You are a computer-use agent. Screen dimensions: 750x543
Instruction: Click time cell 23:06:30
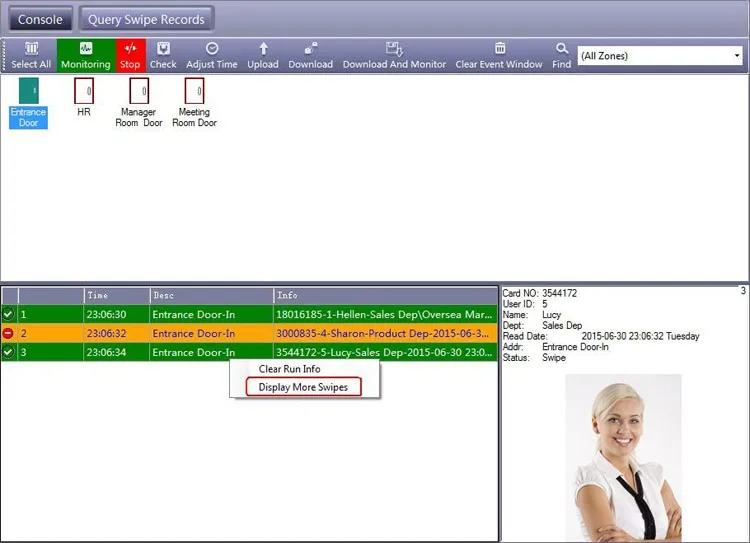click(116, 314)
